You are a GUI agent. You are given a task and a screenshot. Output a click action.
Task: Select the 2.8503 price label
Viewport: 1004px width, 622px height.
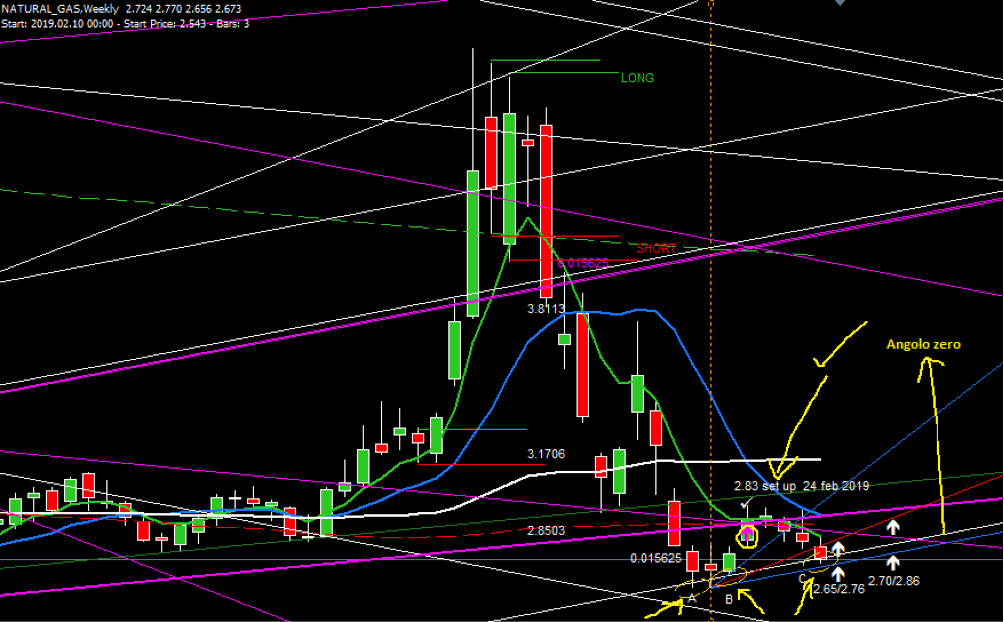[546, 531]
